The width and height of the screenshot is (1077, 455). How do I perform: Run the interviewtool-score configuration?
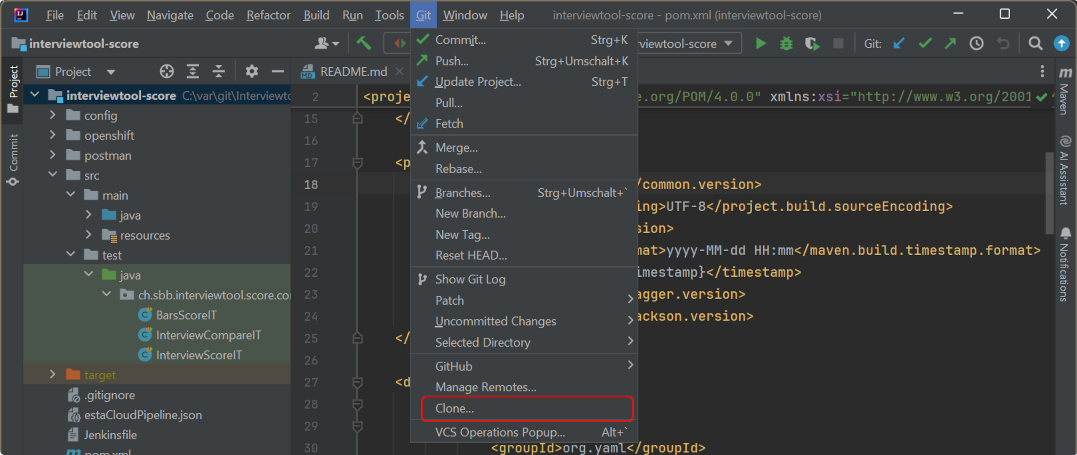click(760, 43)
